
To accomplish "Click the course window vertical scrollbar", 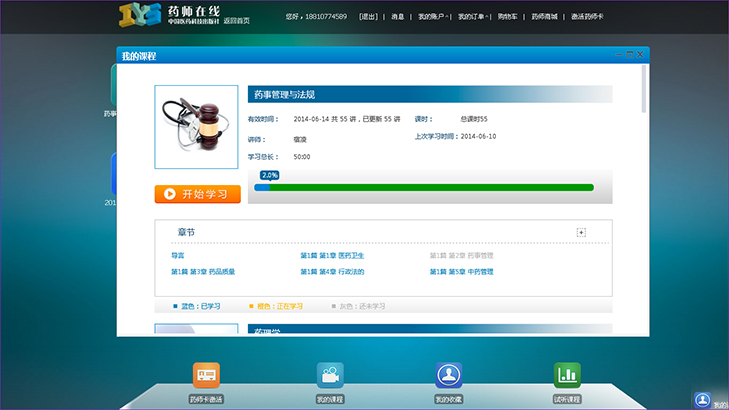I will [x=646, y=90].
